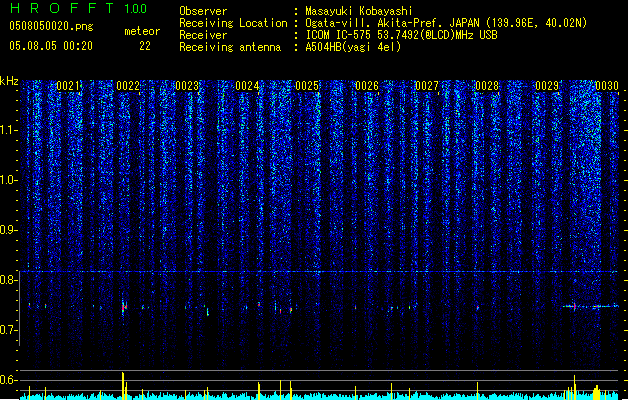Image resolution: width=629 pixels, height=400 pixels.
Task: Click the 0021 time marker
Action: pyautogui.click(x=68, y=86)
